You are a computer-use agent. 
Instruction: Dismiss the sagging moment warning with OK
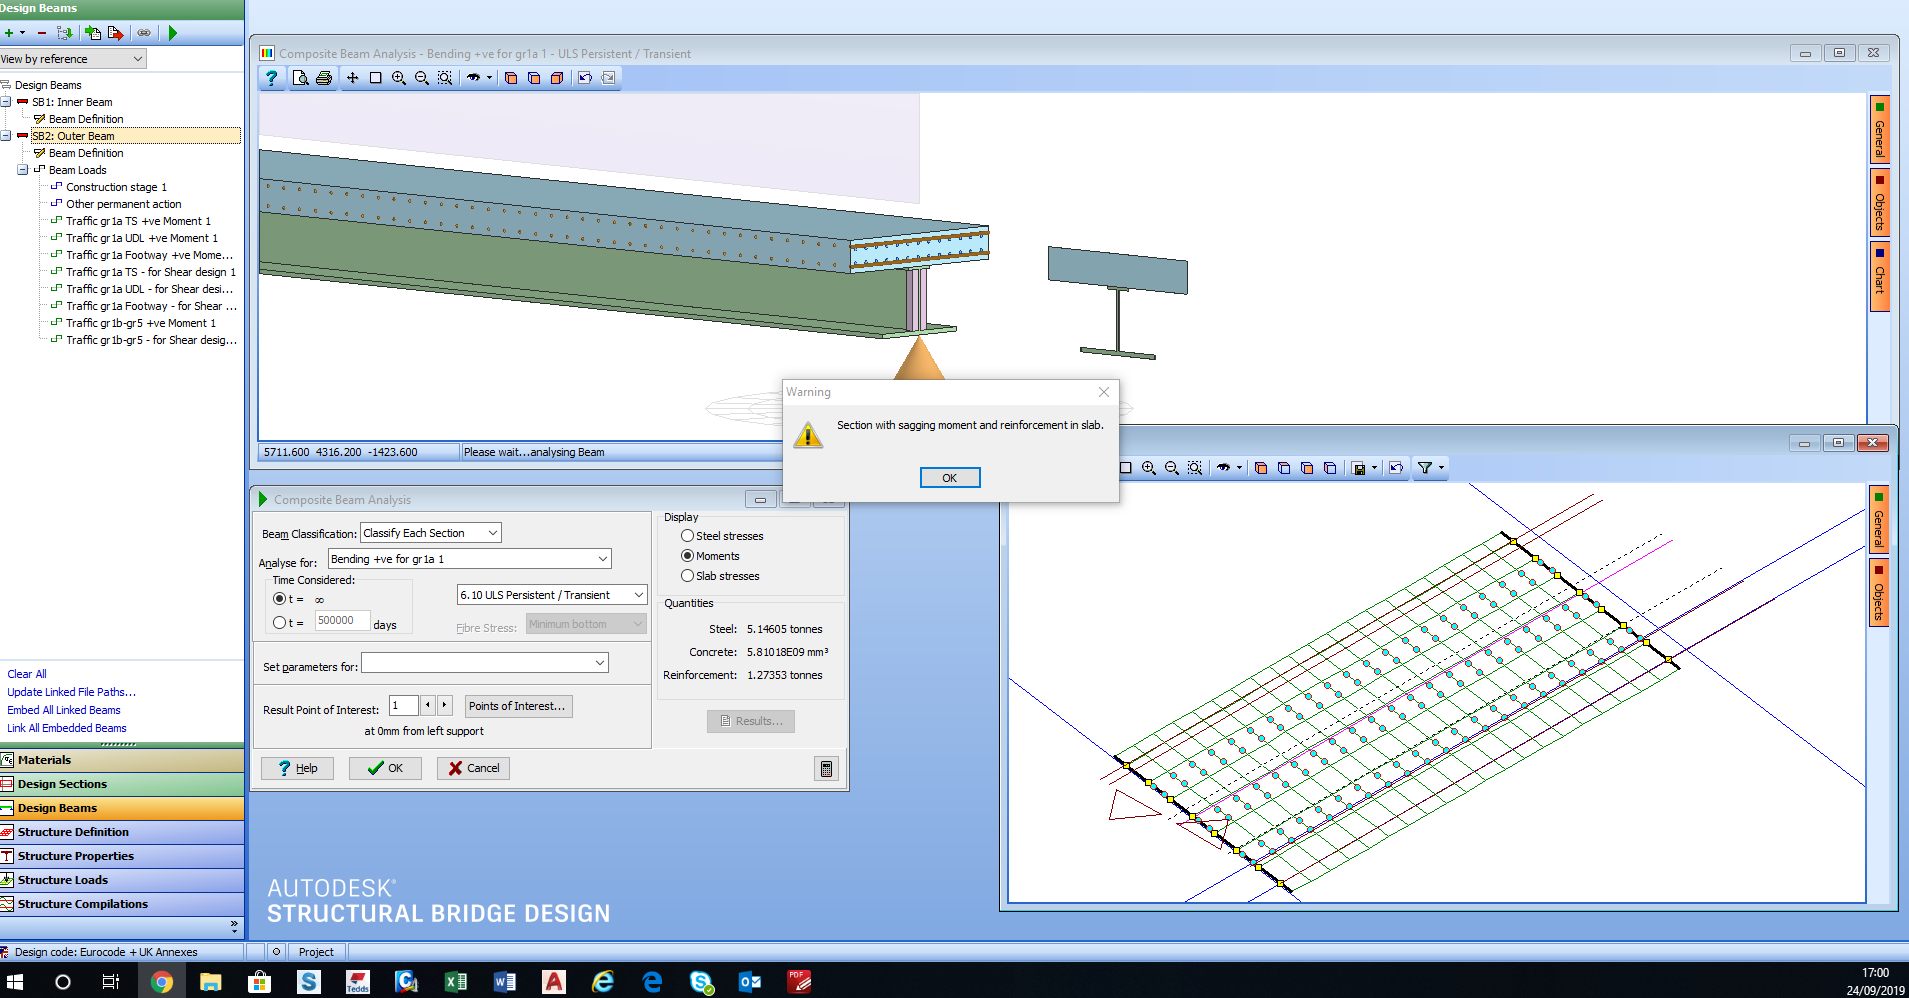[949, 477]
